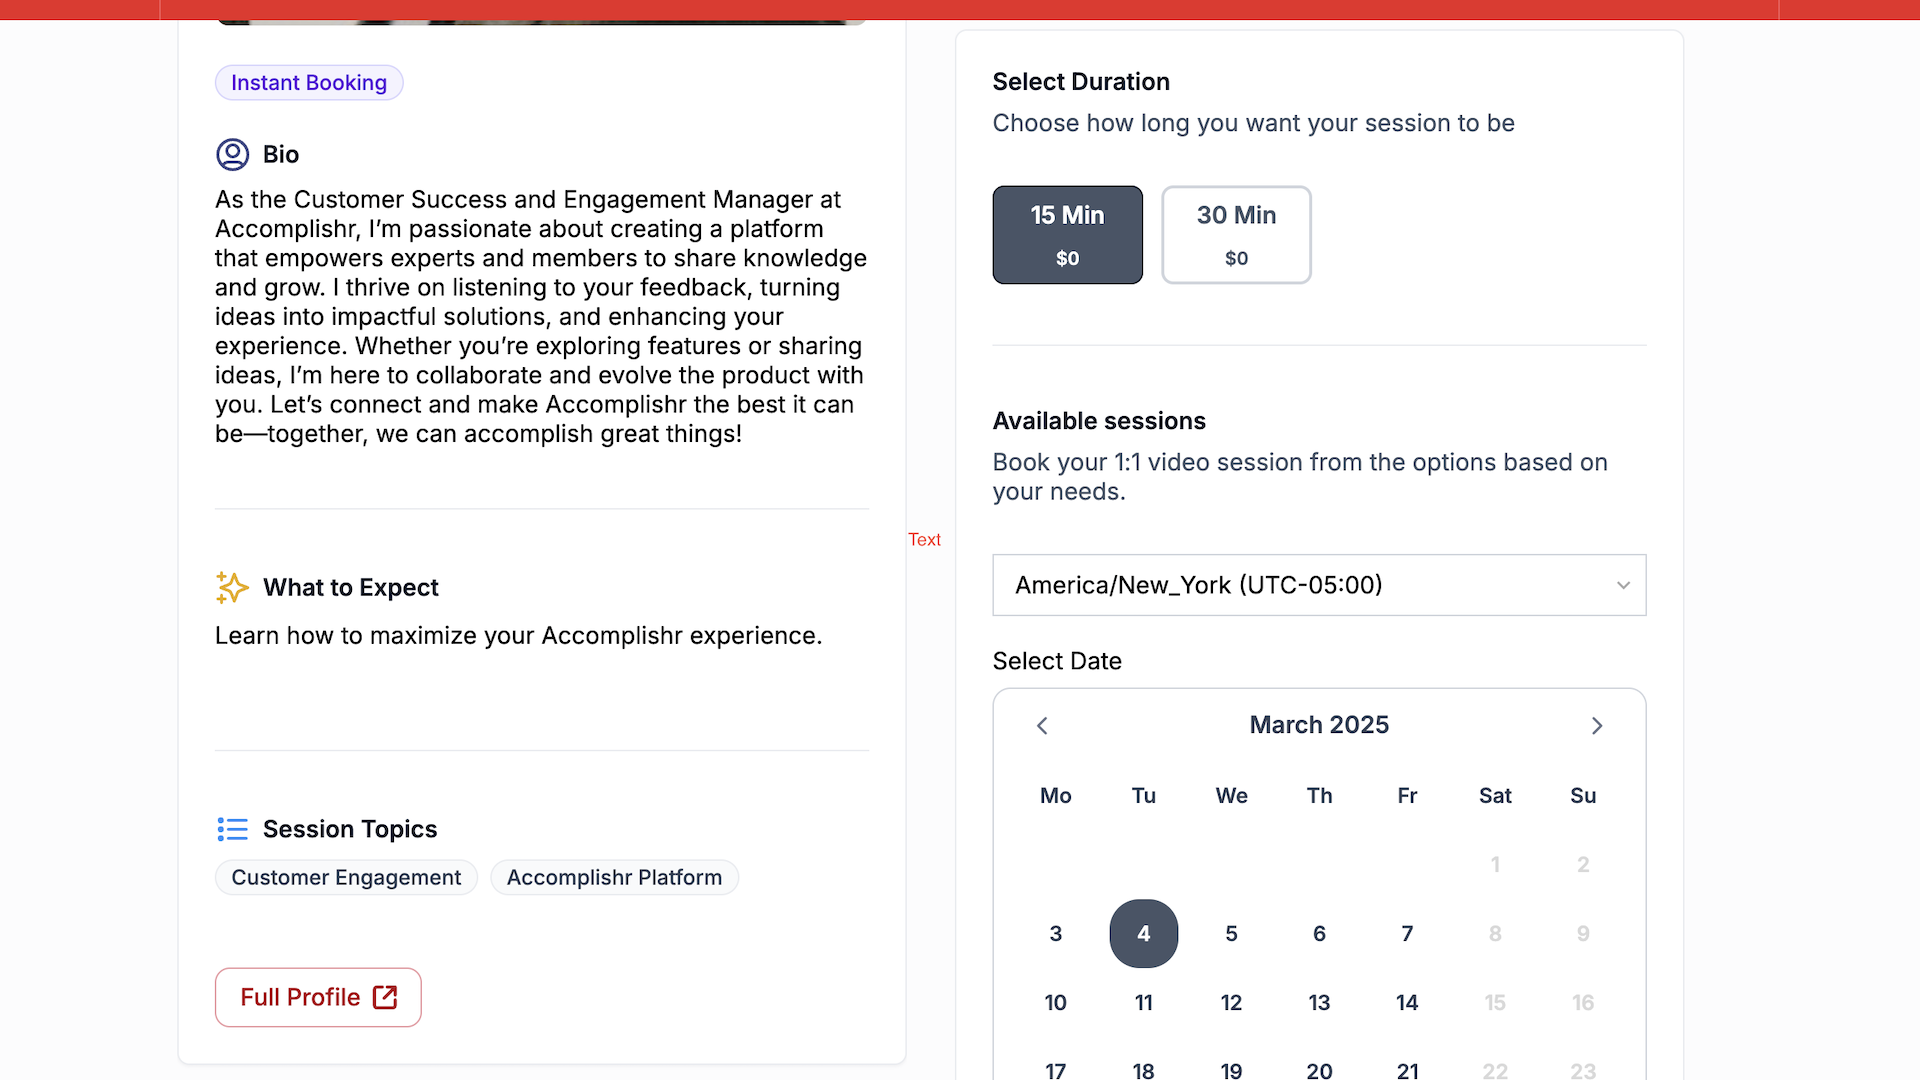Click the Available sessions heading
The image size is (1920, 1080).
pyautogui.click(x=1099, y=421)
